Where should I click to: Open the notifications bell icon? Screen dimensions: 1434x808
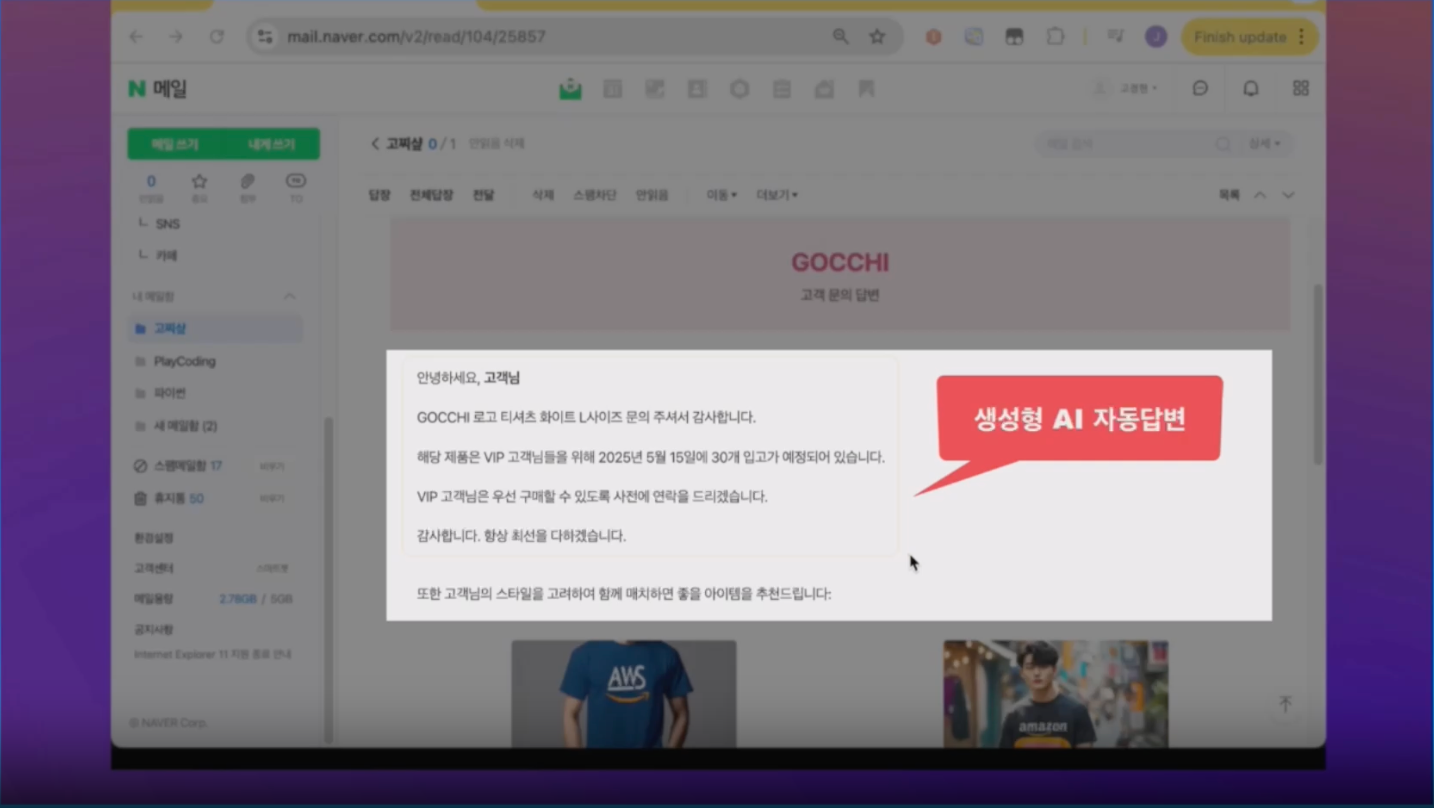1251,88
